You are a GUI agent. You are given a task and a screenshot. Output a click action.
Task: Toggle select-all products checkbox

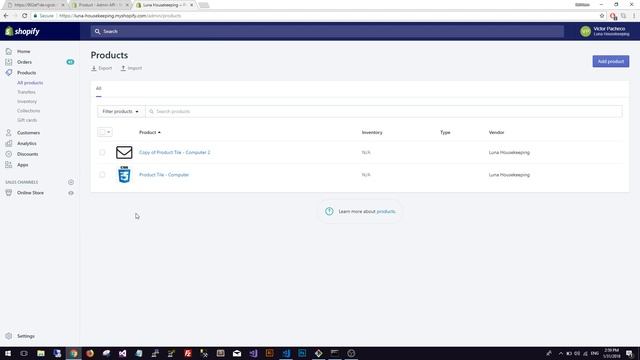[x=102, y=132]
